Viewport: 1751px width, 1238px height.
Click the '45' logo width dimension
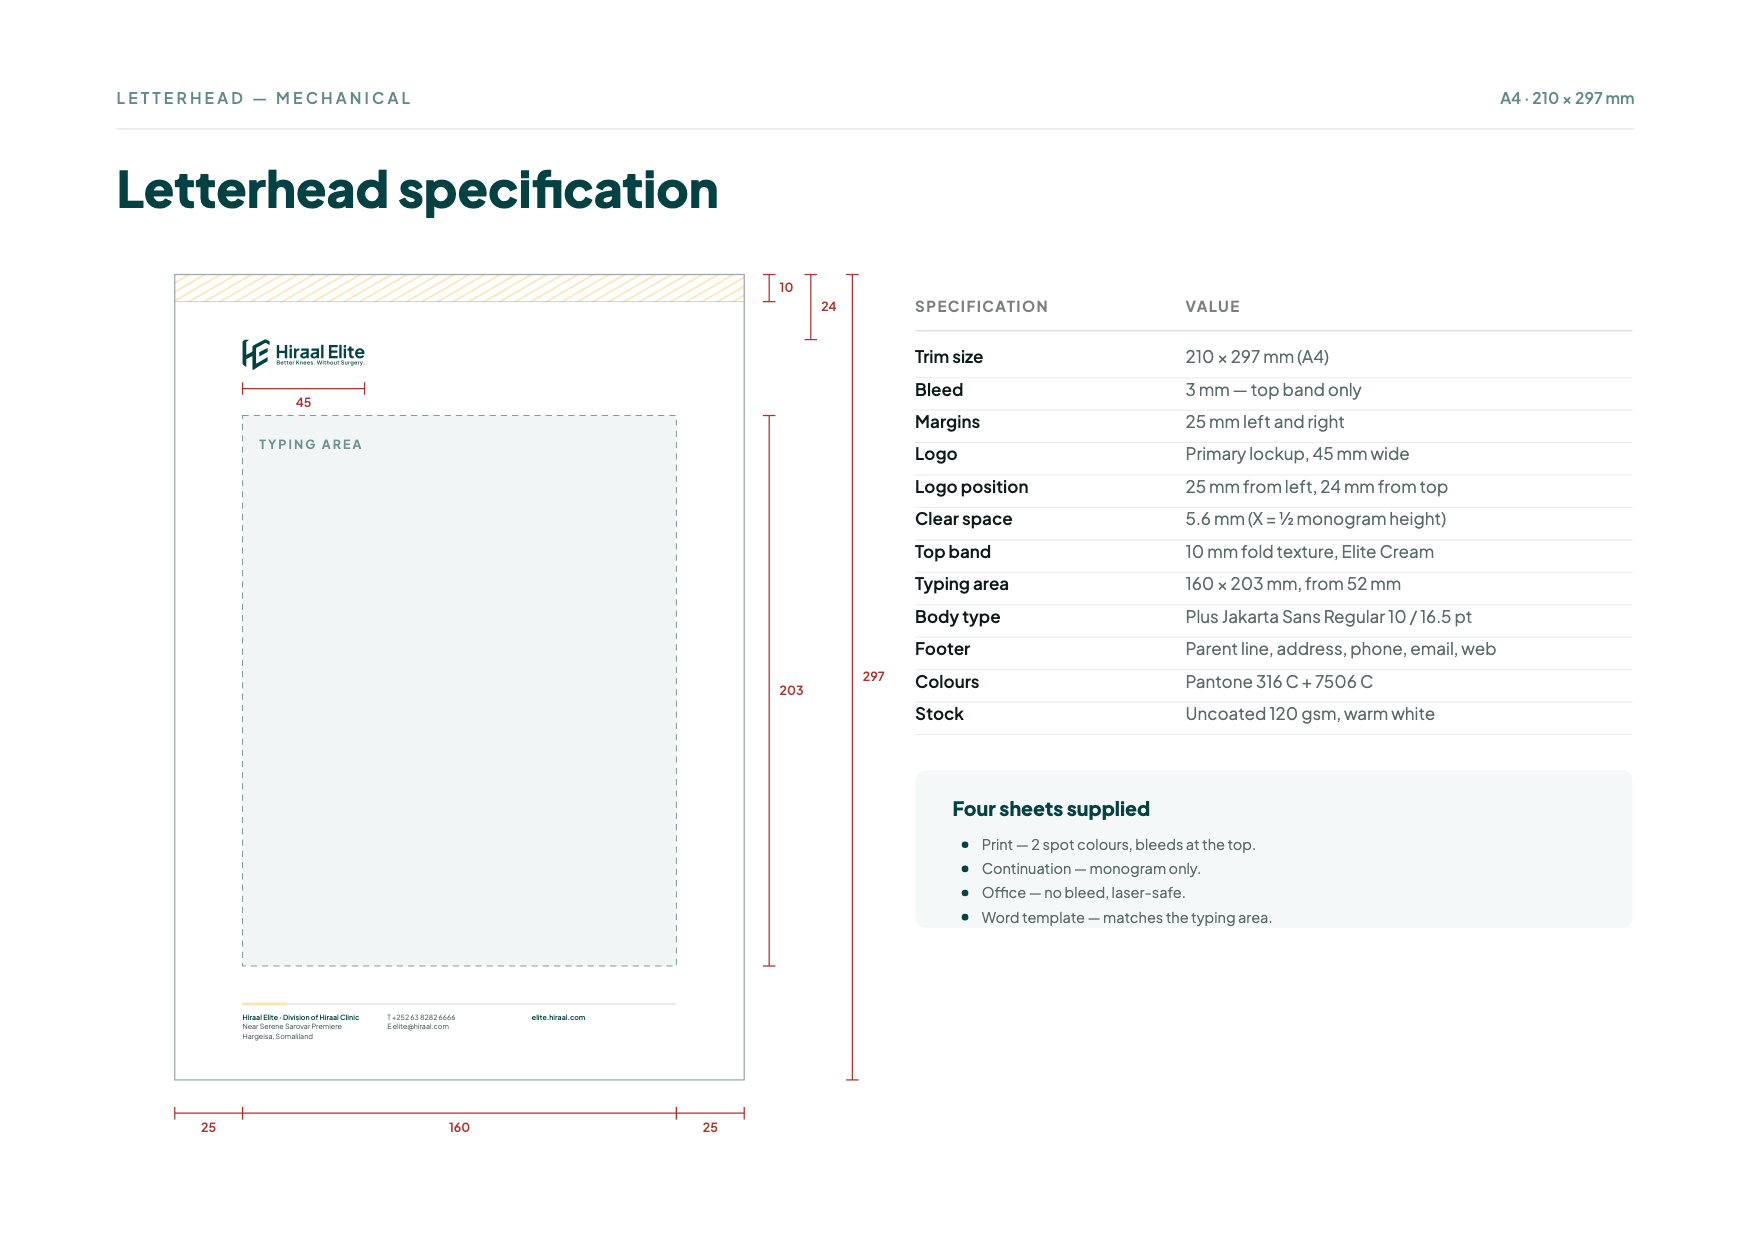(x=303, y=402)
